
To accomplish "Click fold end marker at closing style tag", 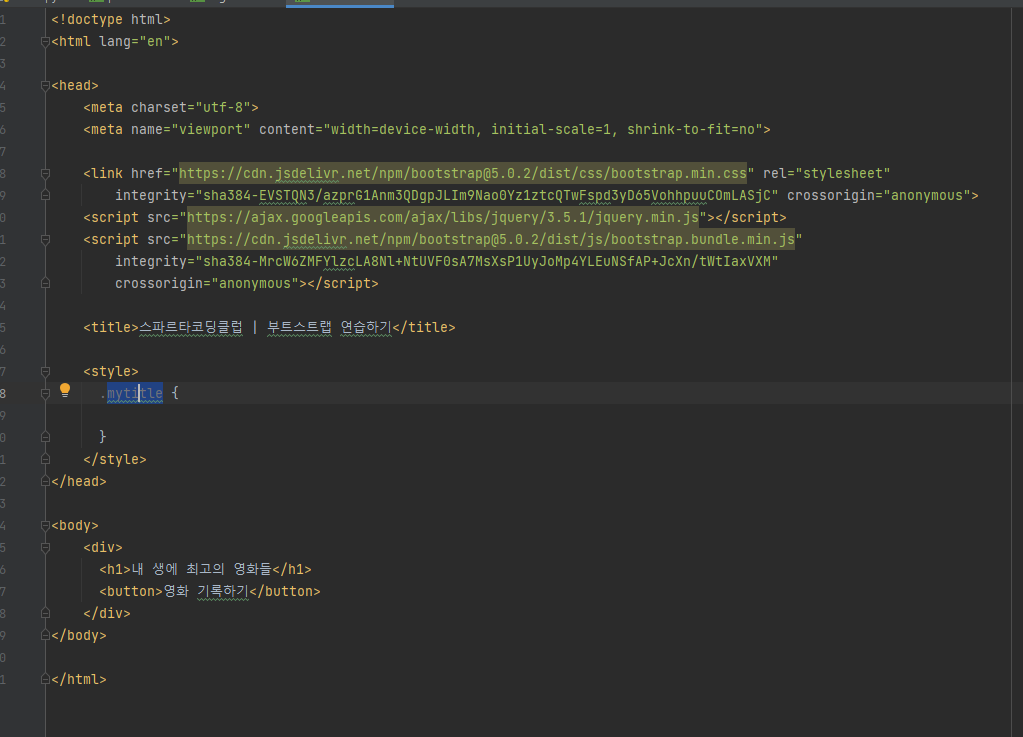I will click(x=45, y=459).
